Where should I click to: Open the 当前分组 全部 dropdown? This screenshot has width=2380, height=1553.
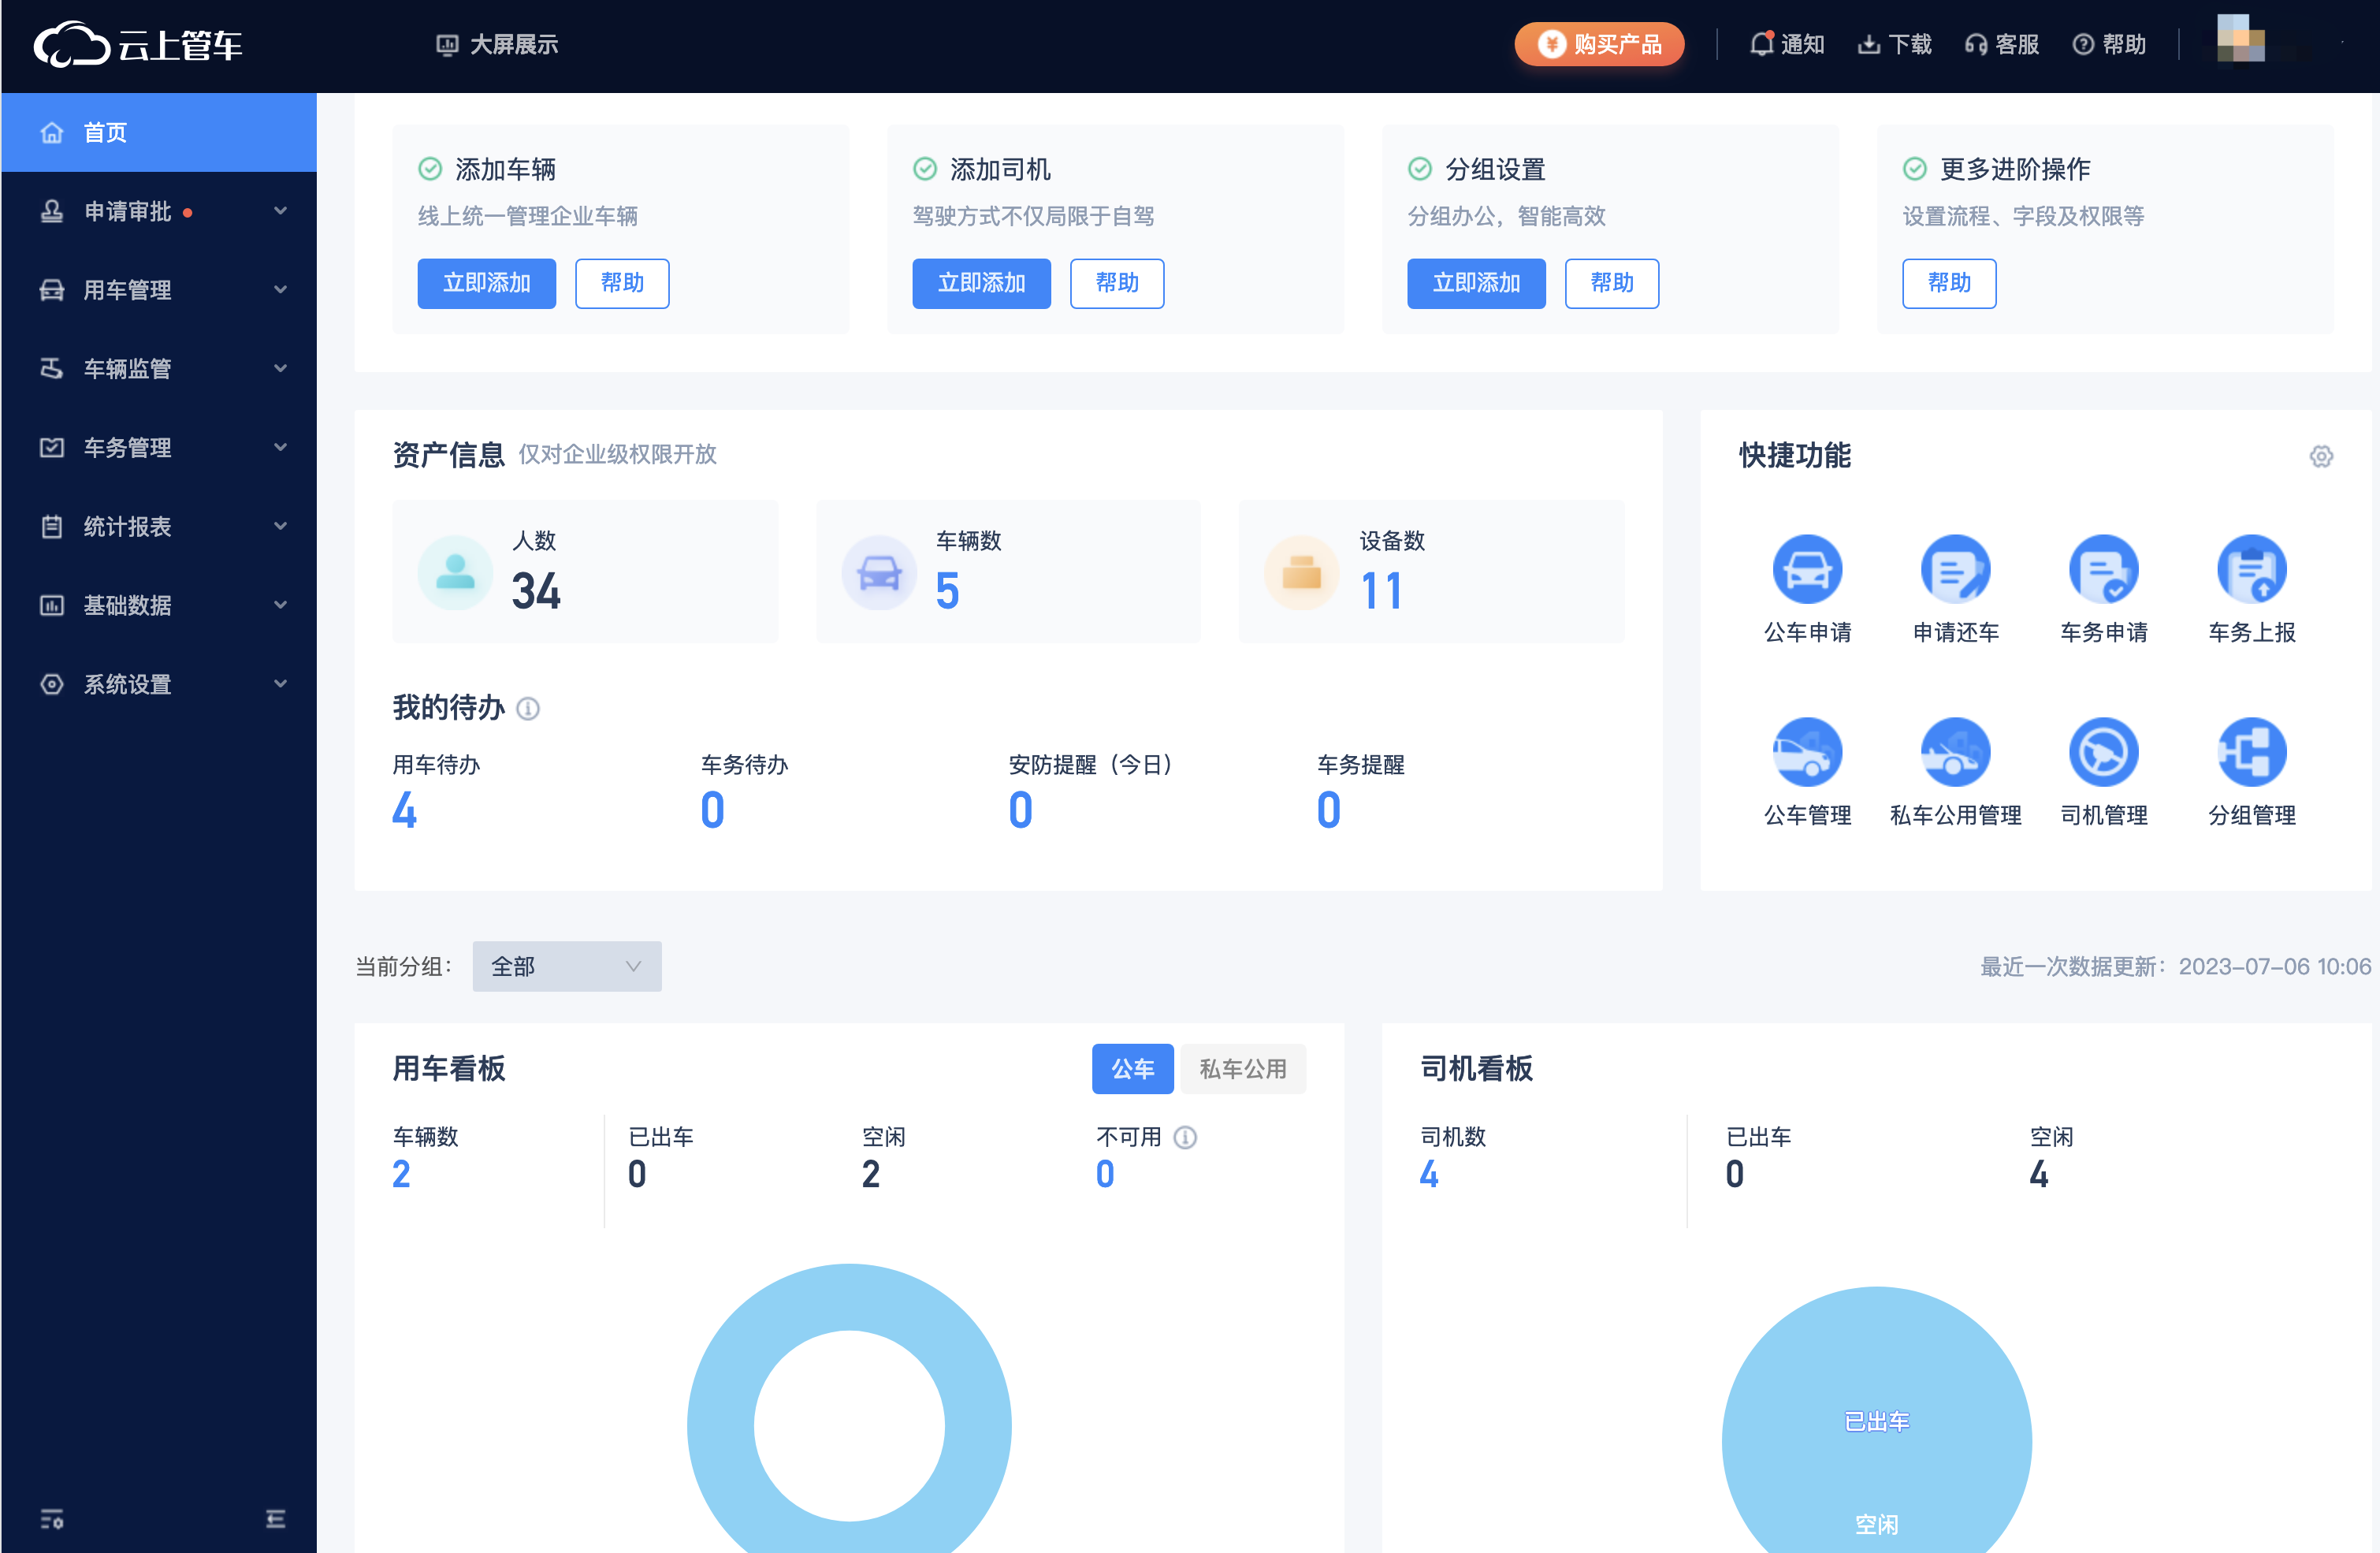point(567,966)
